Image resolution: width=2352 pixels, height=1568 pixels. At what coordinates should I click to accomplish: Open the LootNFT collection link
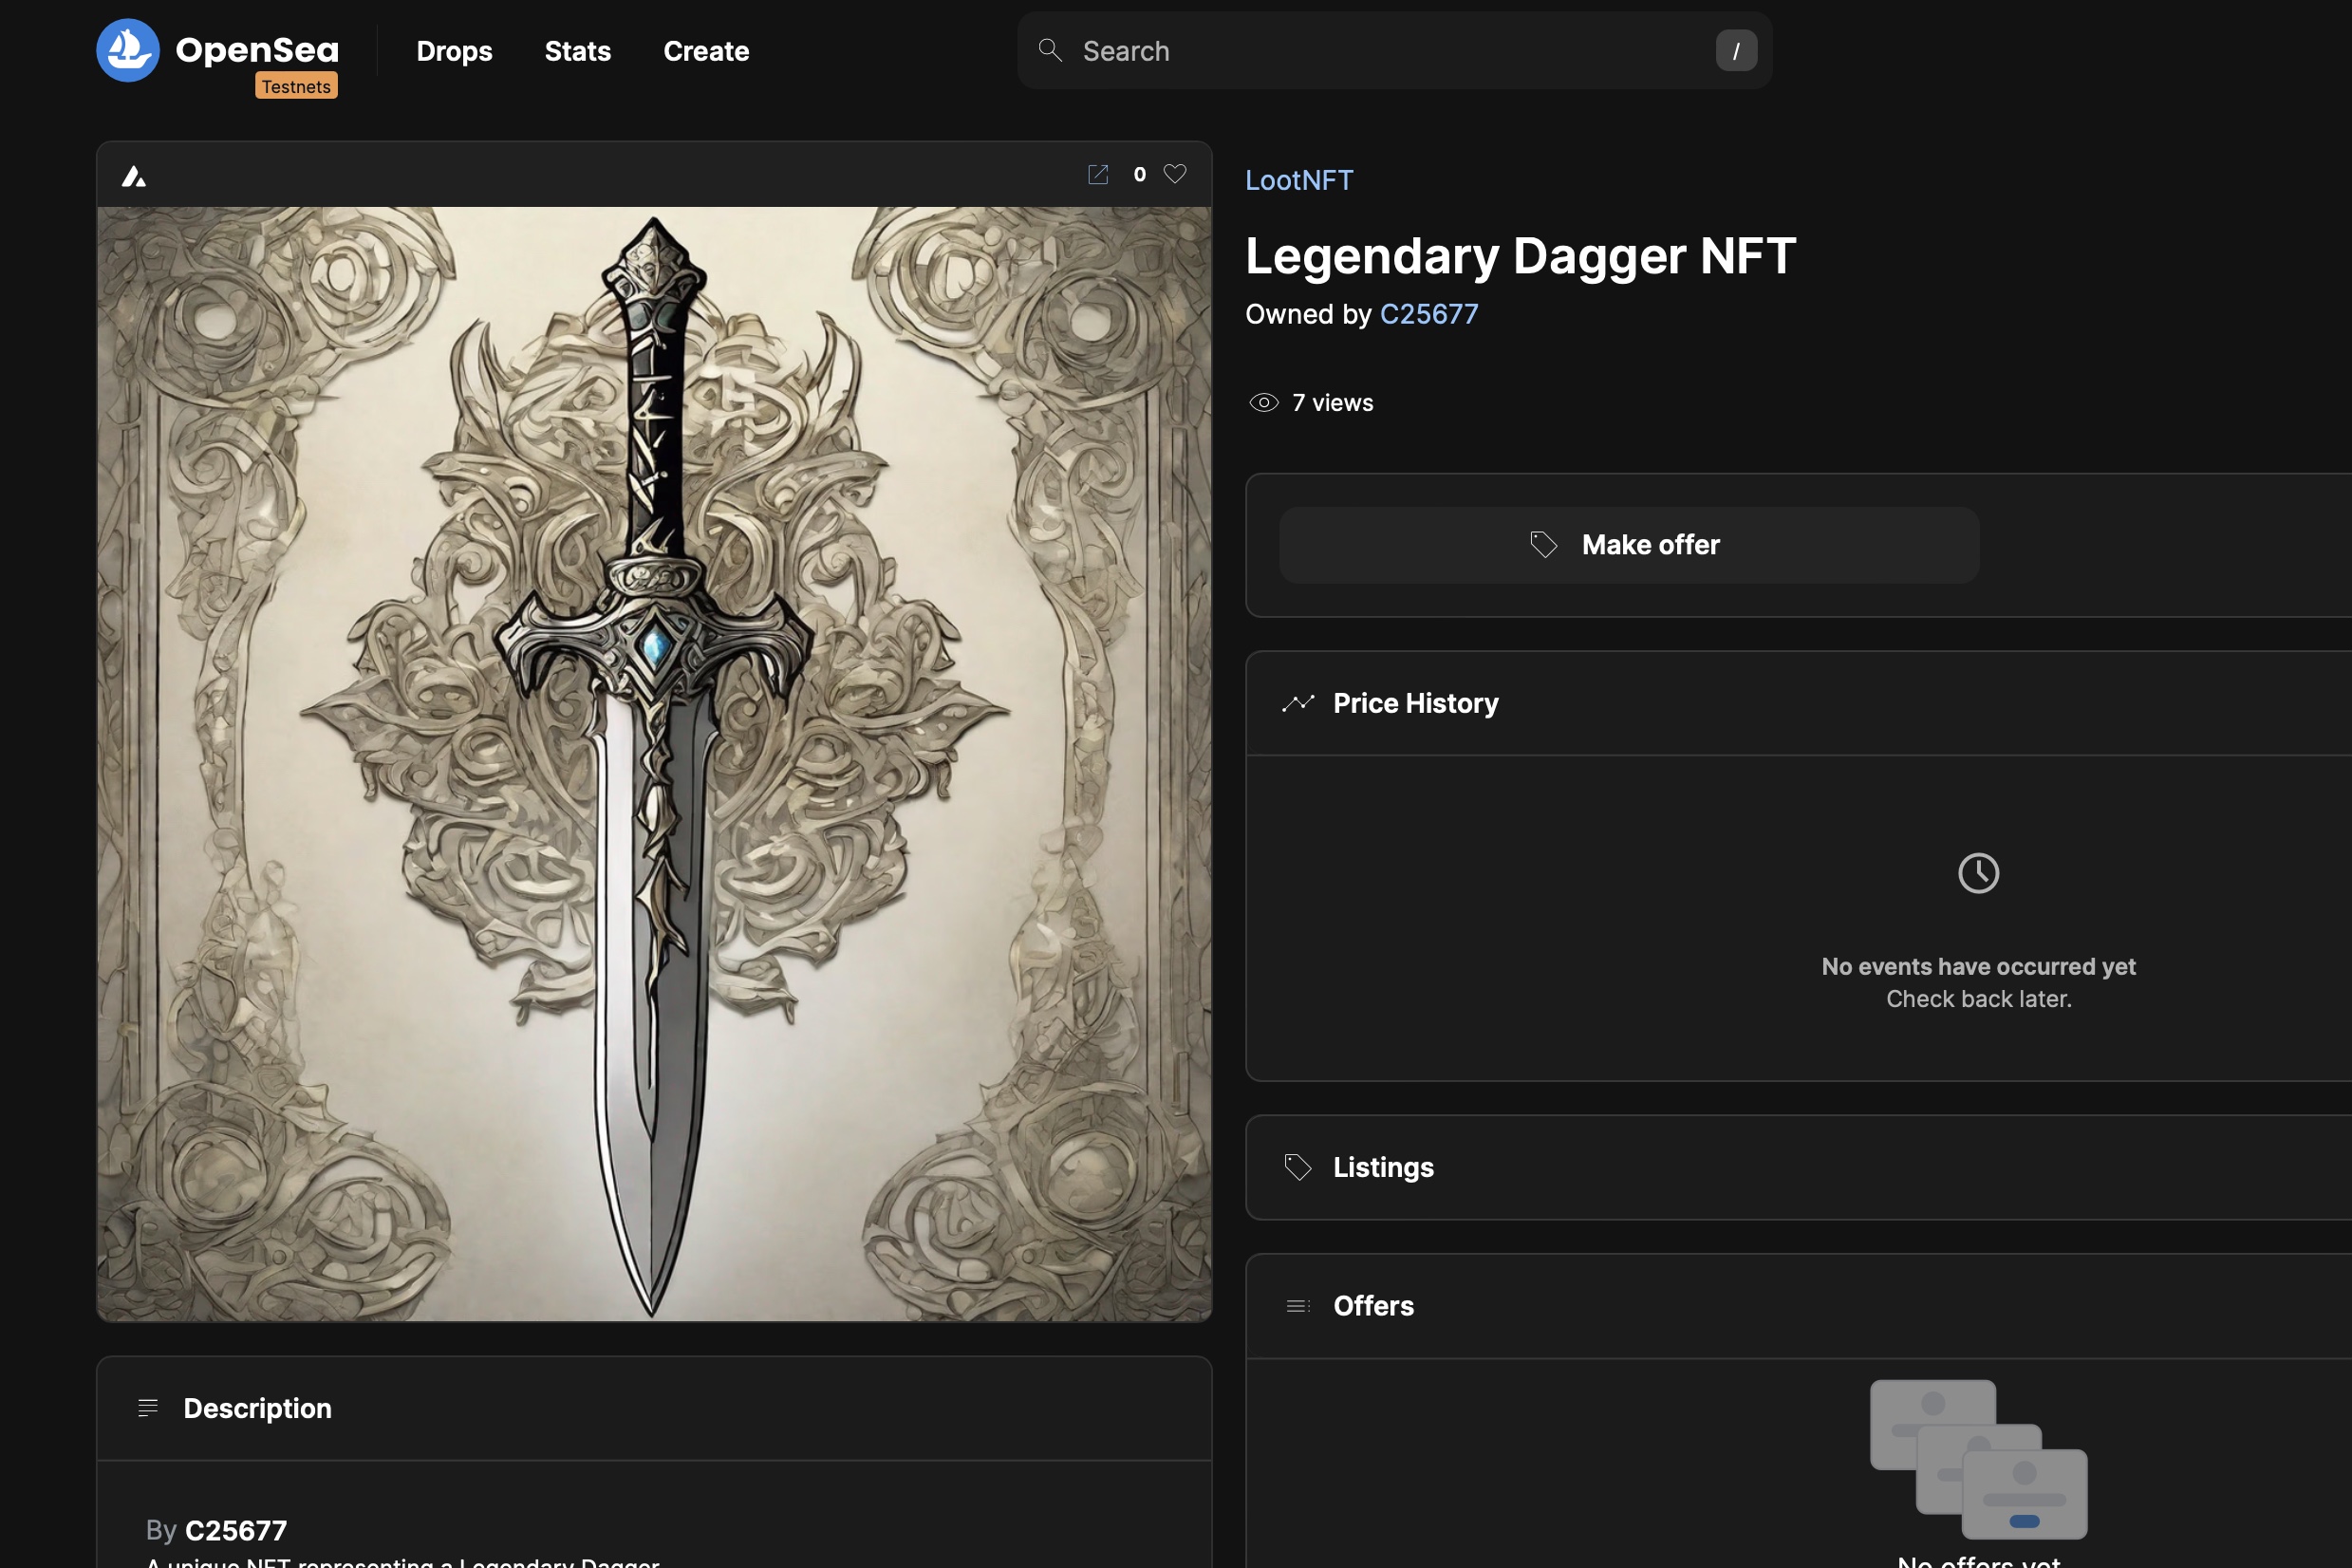(x=1298, y=180)
